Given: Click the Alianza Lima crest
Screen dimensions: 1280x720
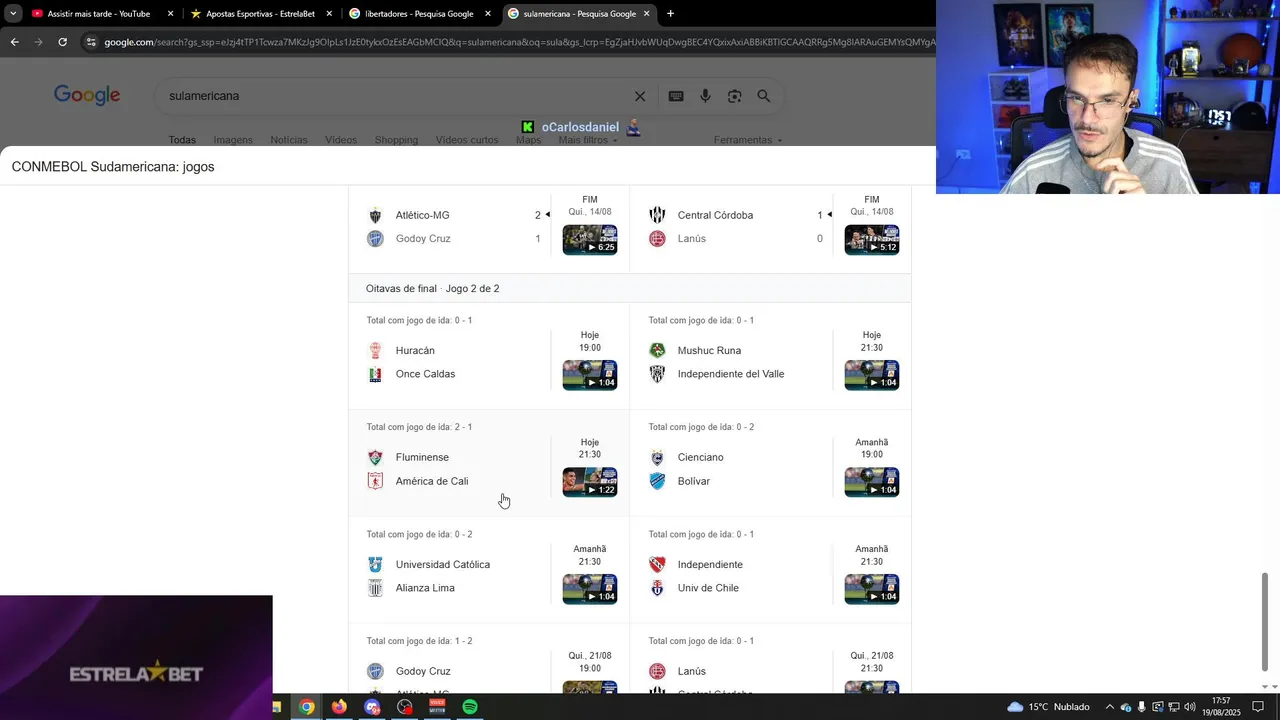Looking at the screenshot, I should click(x=375, y=588).
